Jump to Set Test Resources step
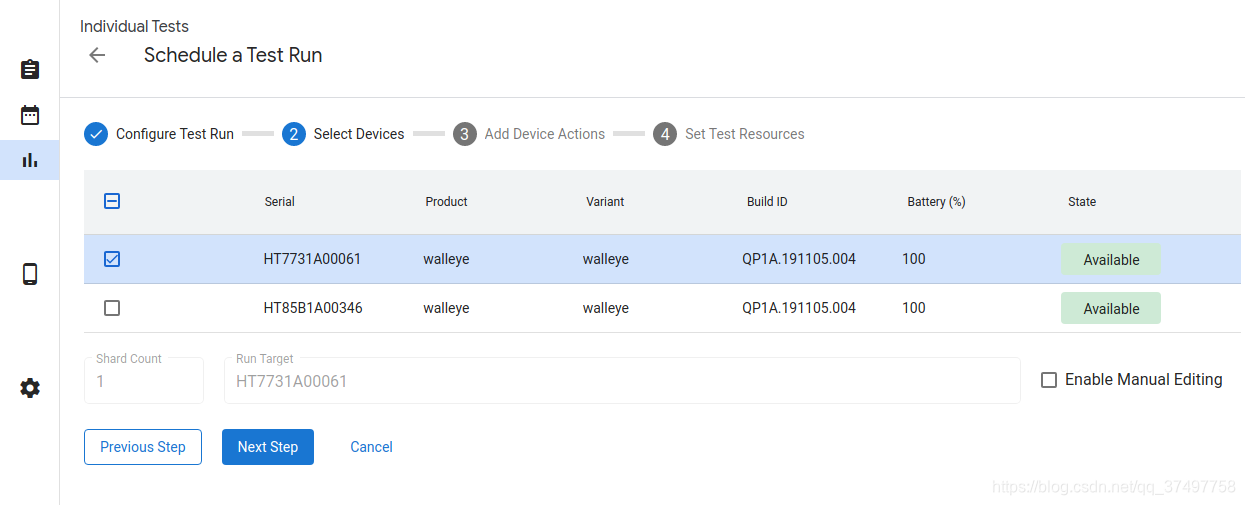This screenshot has width=1245, height=505. tap(744, 134)
